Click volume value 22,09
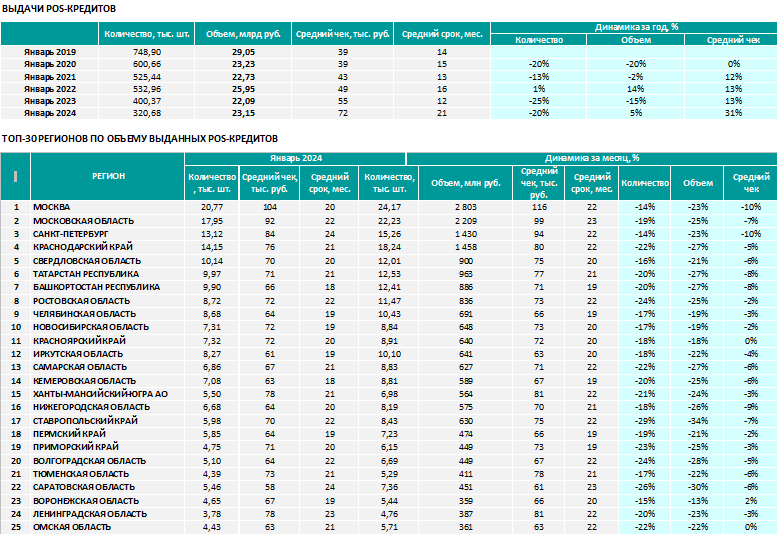 coord(243,101)
